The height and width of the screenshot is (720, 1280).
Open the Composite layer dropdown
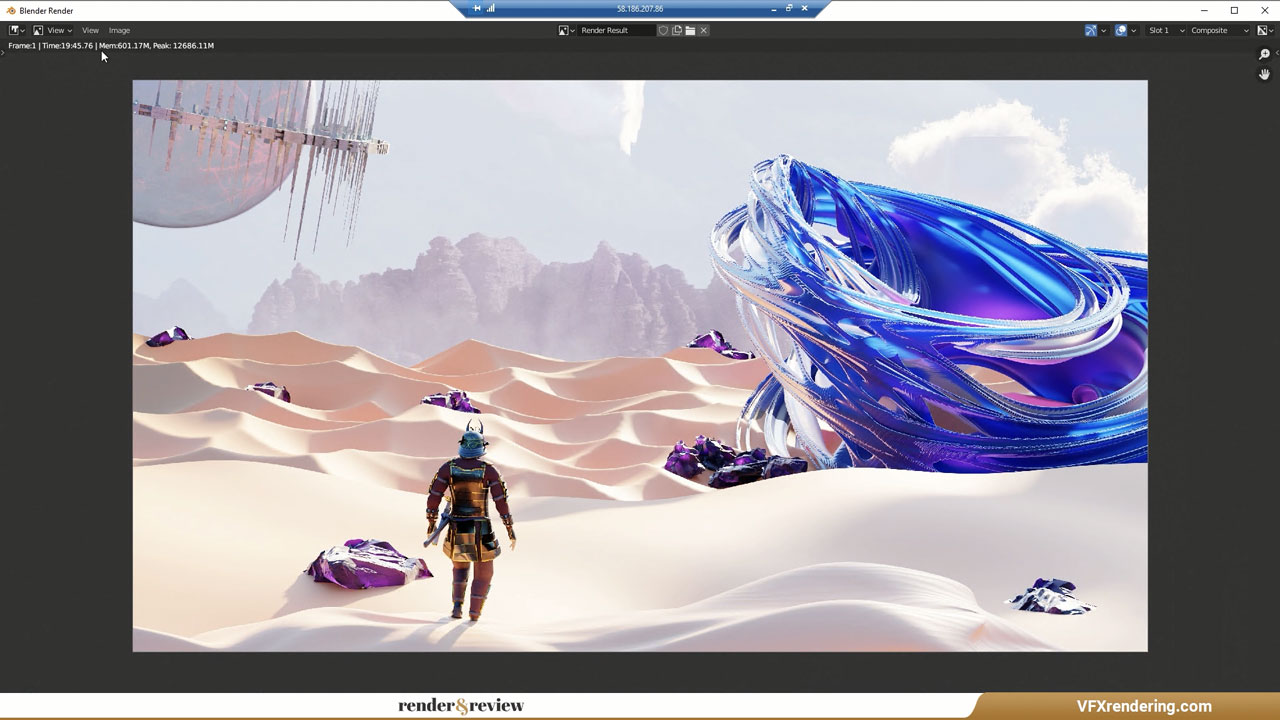[1219, 30]
